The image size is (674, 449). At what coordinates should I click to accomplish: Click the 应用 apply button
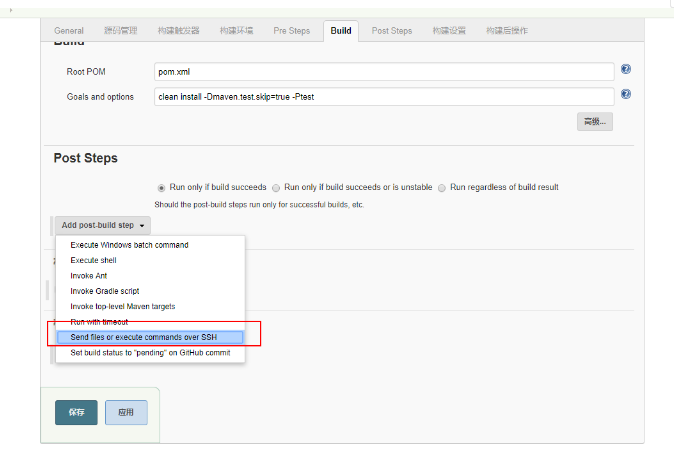click(126, 412)
